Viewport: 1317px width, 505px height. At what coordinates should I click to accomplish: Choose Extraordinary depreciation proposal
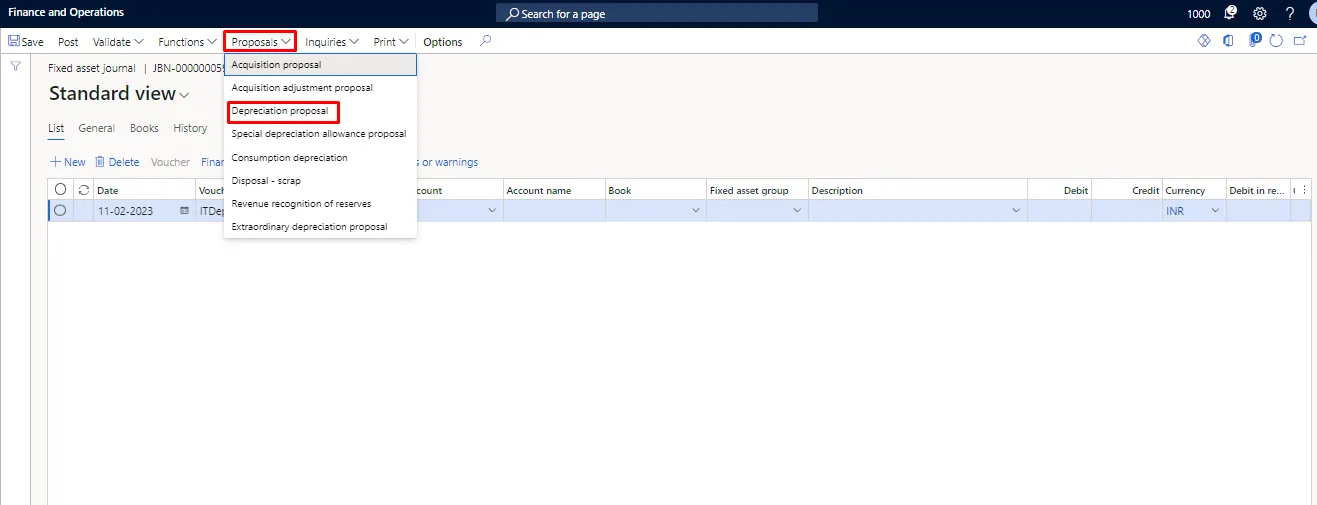[320, 227]
